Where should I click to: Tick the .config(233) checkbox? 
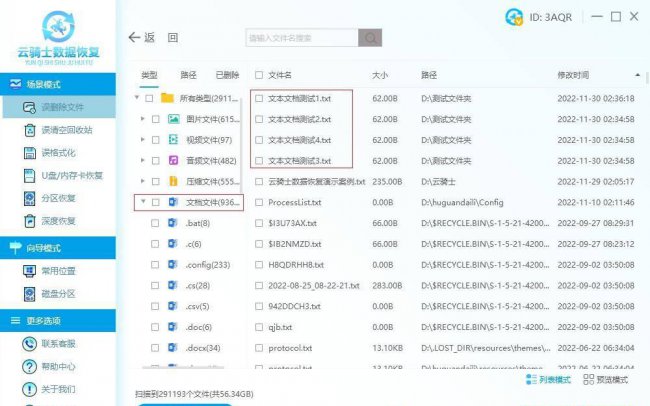(155, 265)
